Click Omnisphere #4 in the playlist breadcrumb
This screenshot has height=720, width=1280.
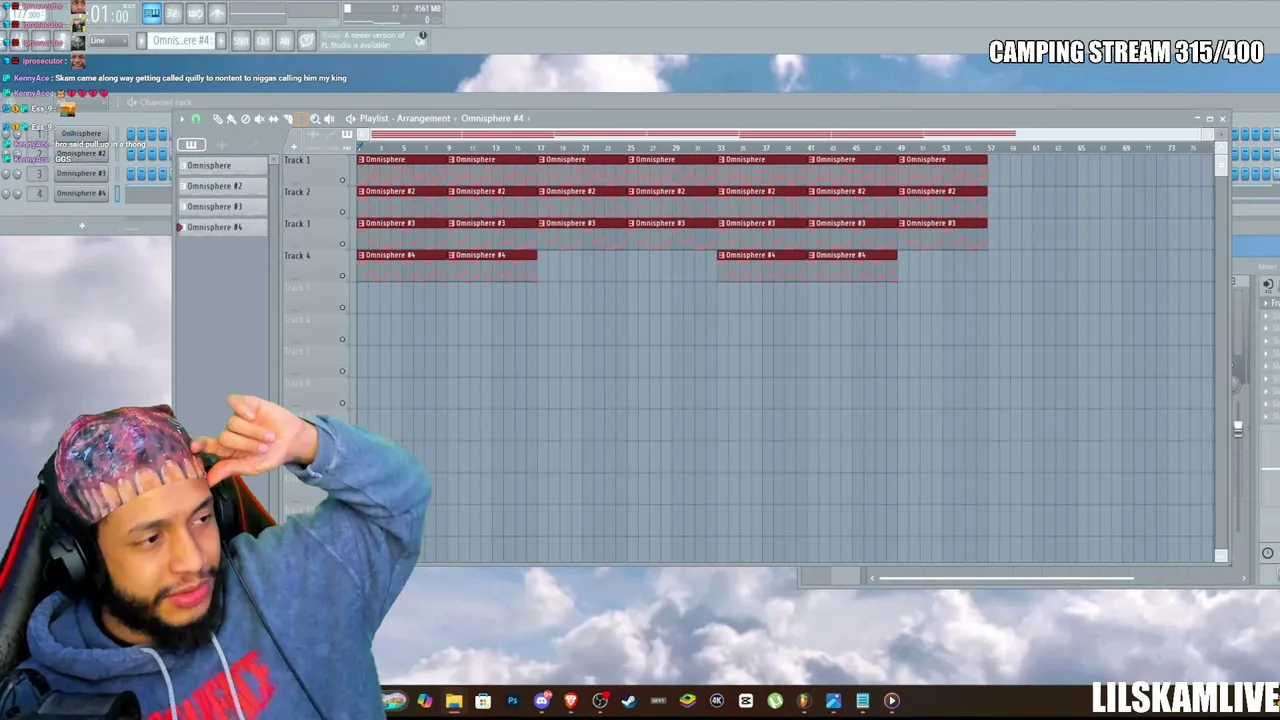click(x=492, y=119)
